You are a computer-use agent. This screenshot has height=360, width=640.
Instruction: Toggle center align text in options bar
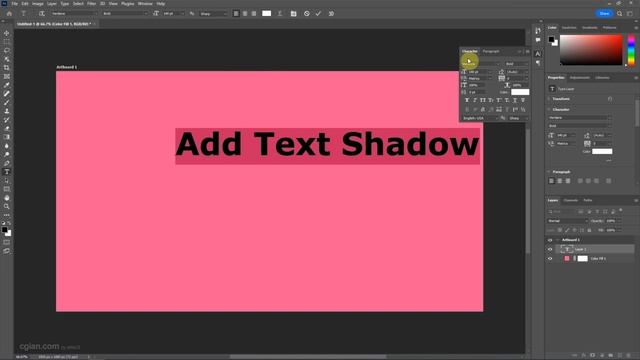[x=245, y=13]
